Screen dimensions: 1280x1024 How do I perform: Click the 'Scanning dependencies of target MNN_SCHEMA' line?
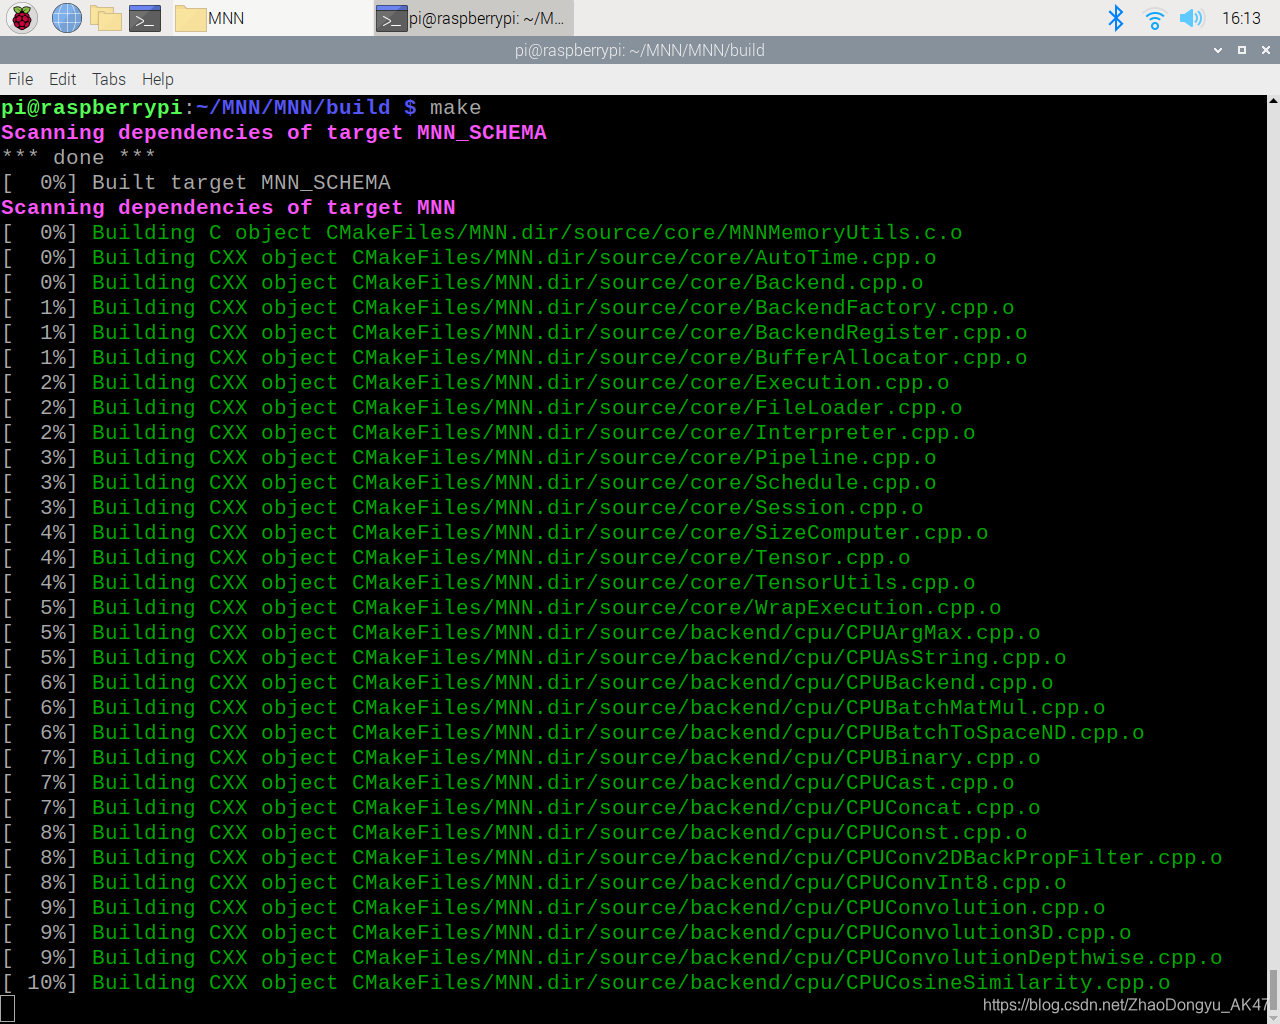[274, 133]
